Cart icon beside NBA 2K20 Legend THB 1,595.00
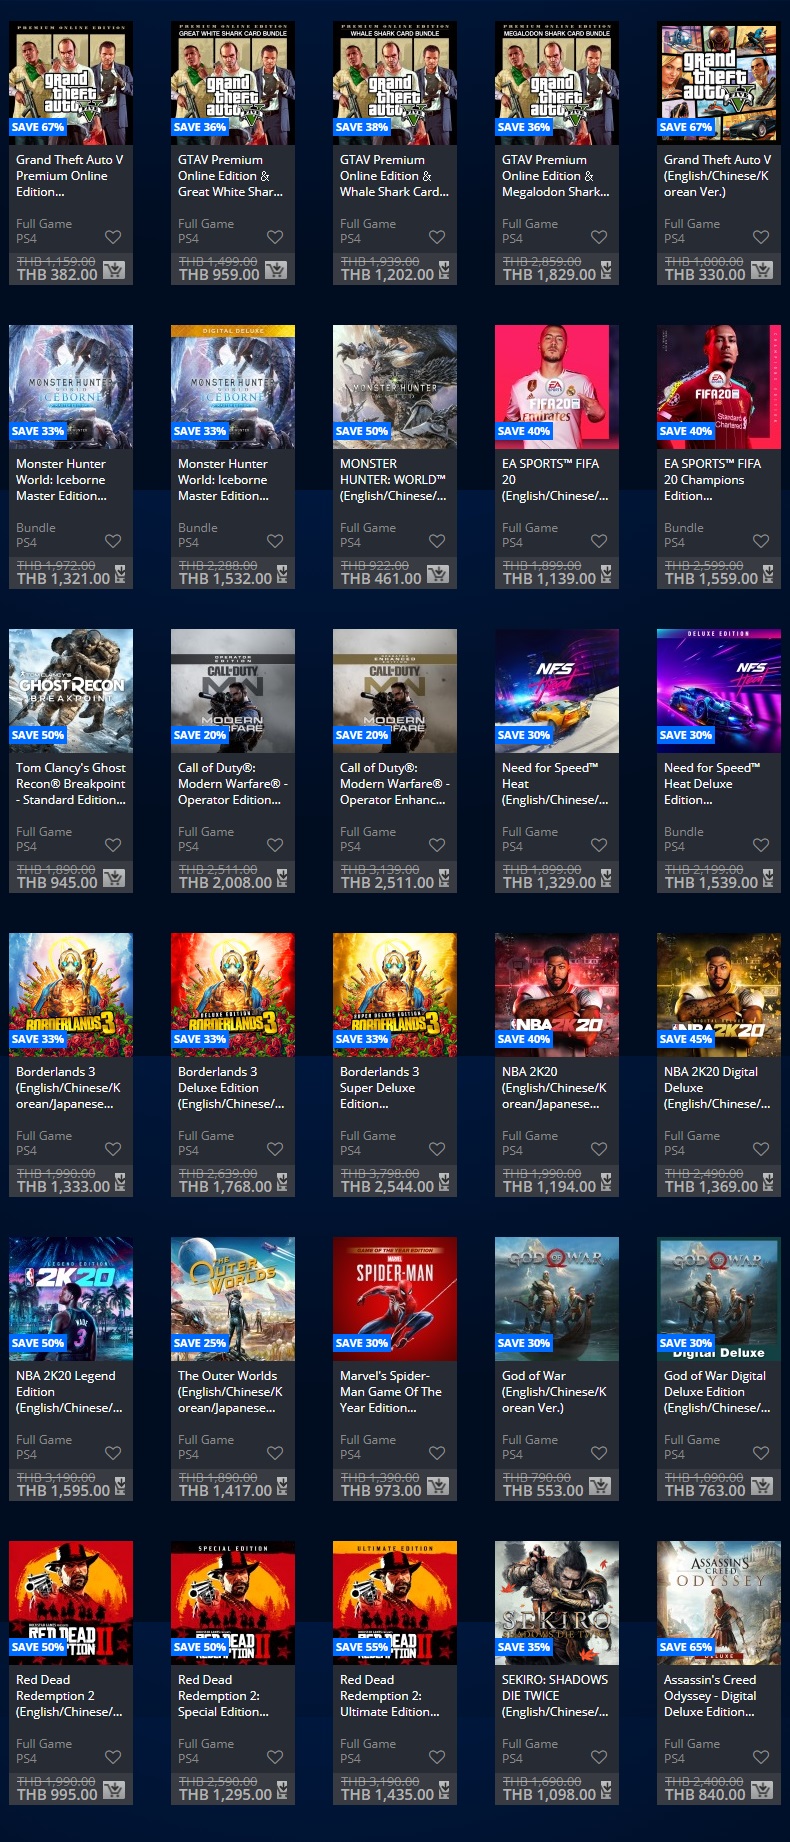 (x=120, y=1486)
